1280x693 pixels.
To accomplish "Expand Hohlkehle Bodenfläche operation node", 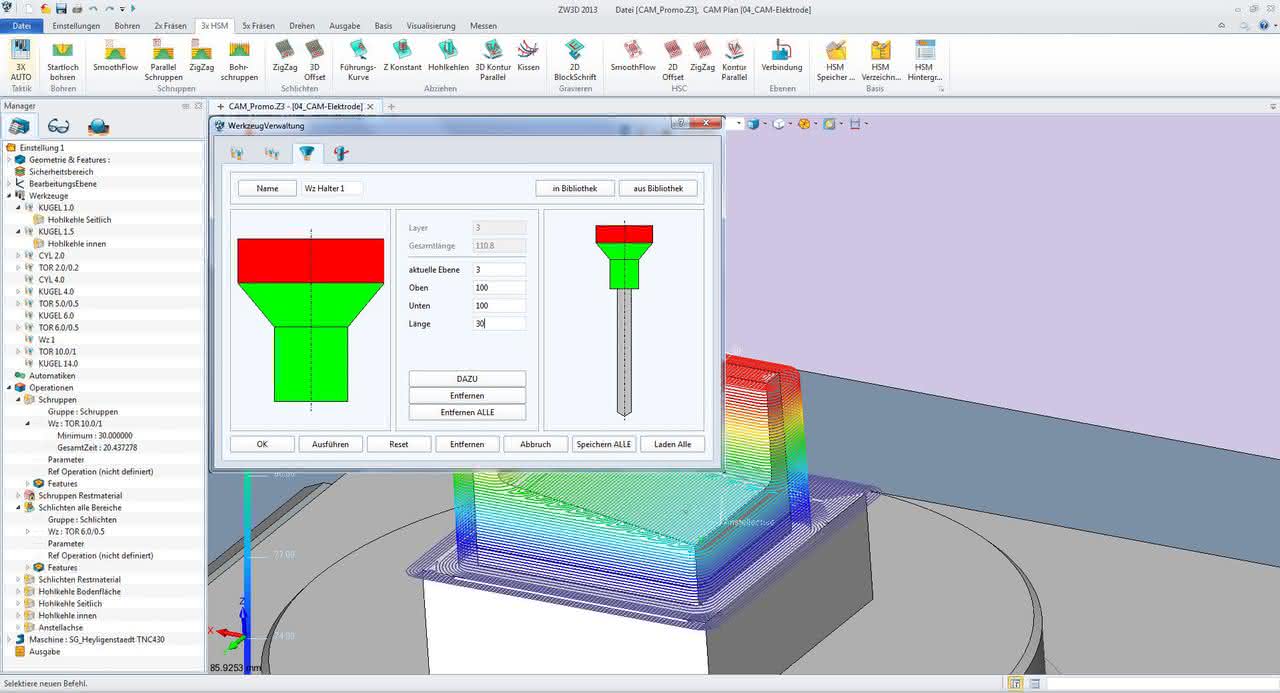I will tap(18, 592).
